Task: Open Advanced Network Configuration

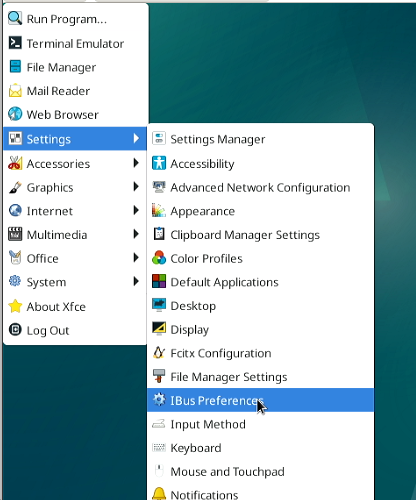Action: 261,187
